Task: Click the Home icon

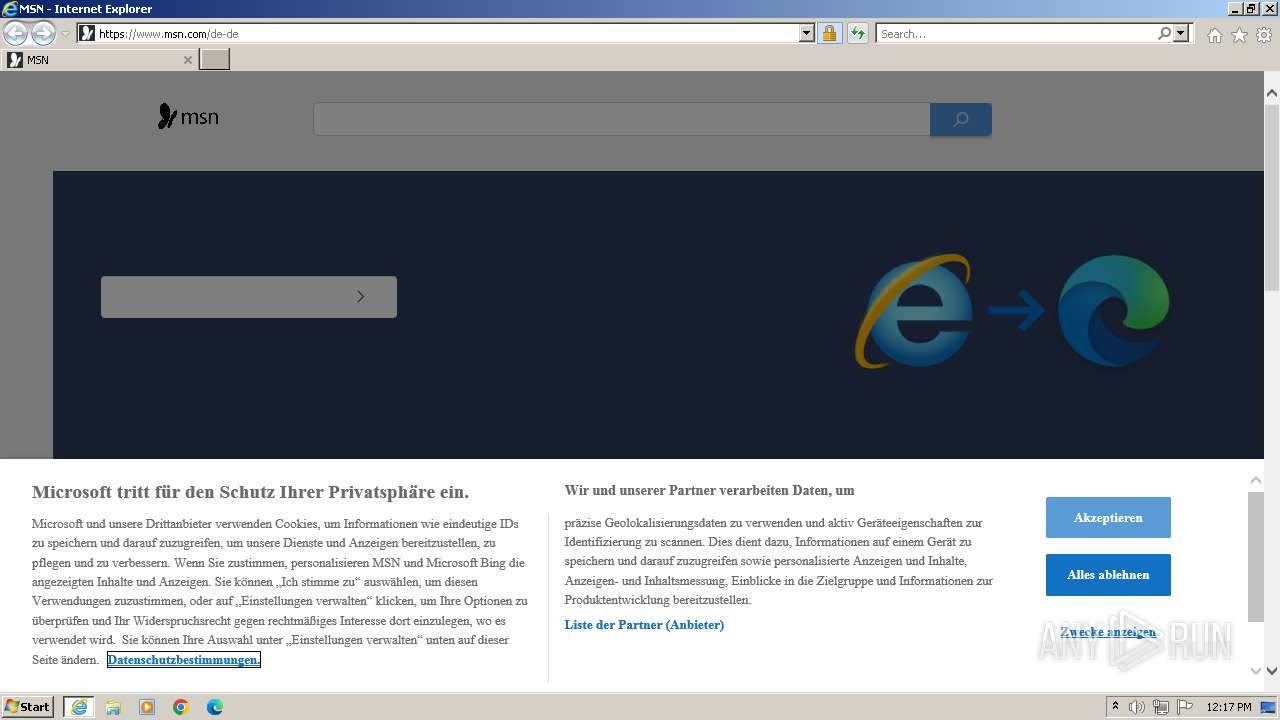Action: tap(1214, 35)
